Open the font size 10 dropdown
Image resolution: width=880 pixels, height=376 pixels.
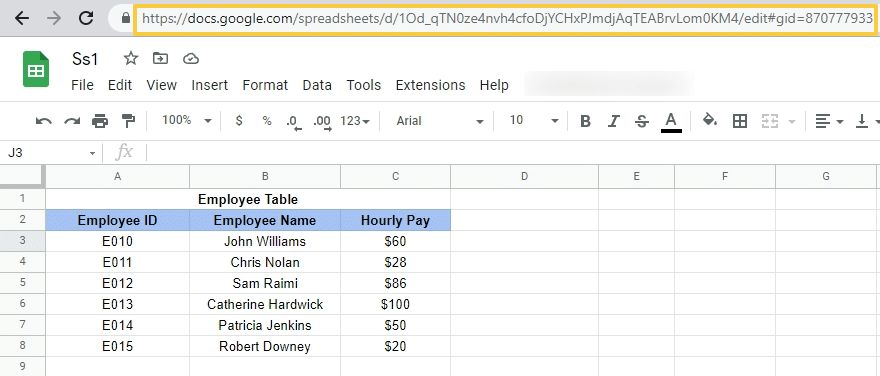533,121
